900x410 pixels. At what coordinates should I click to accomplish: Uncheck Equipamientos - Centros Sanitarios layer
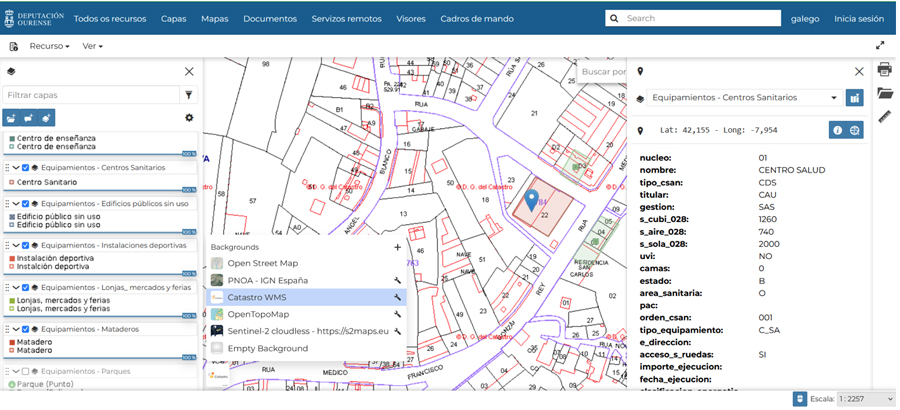click(x=26, y=168)
